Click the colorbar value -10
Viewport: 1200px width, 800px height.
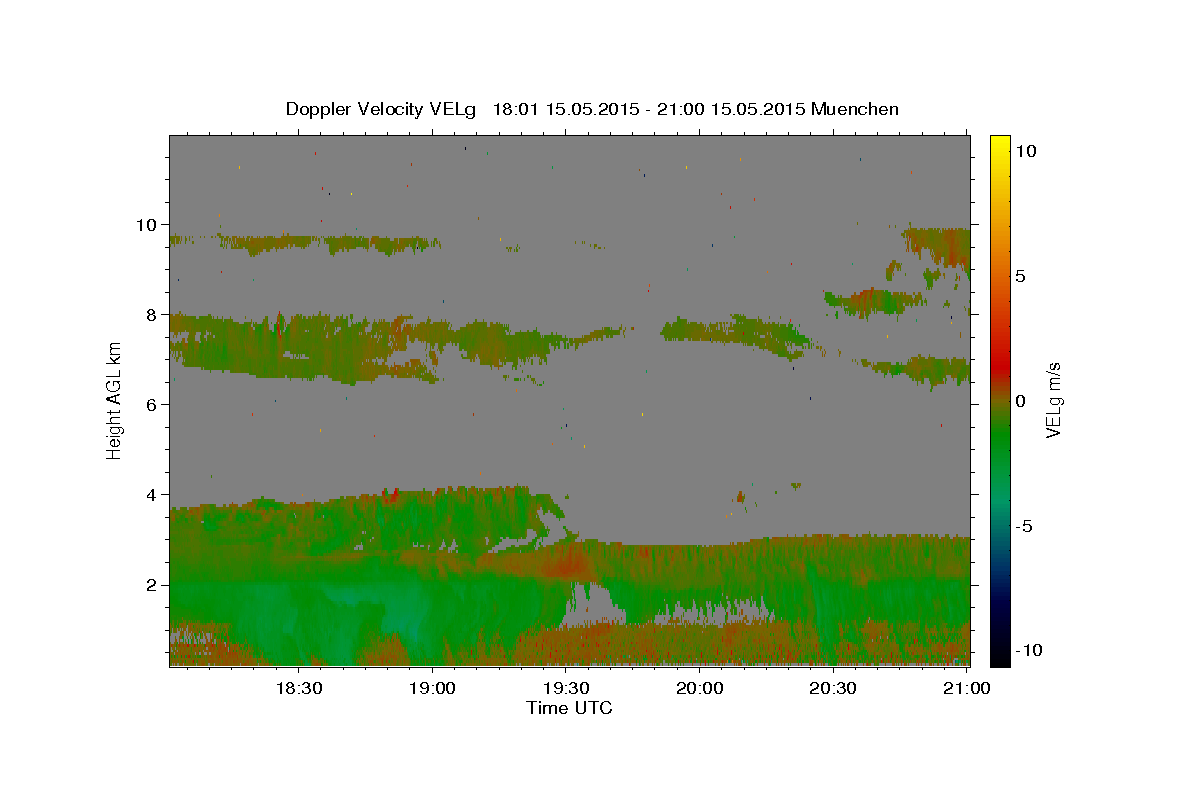[1030, 649]
